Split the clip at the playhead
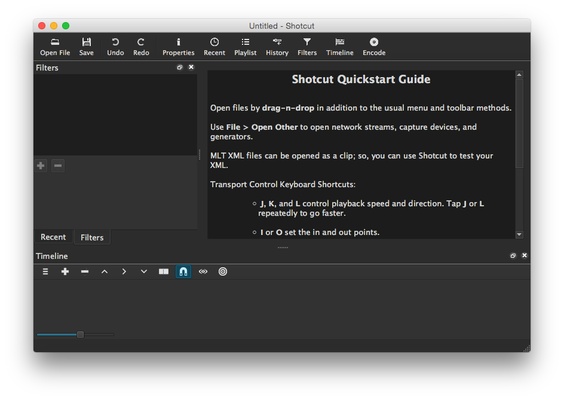The height and width of the screenshot is (400, 564). pos(164,272)
